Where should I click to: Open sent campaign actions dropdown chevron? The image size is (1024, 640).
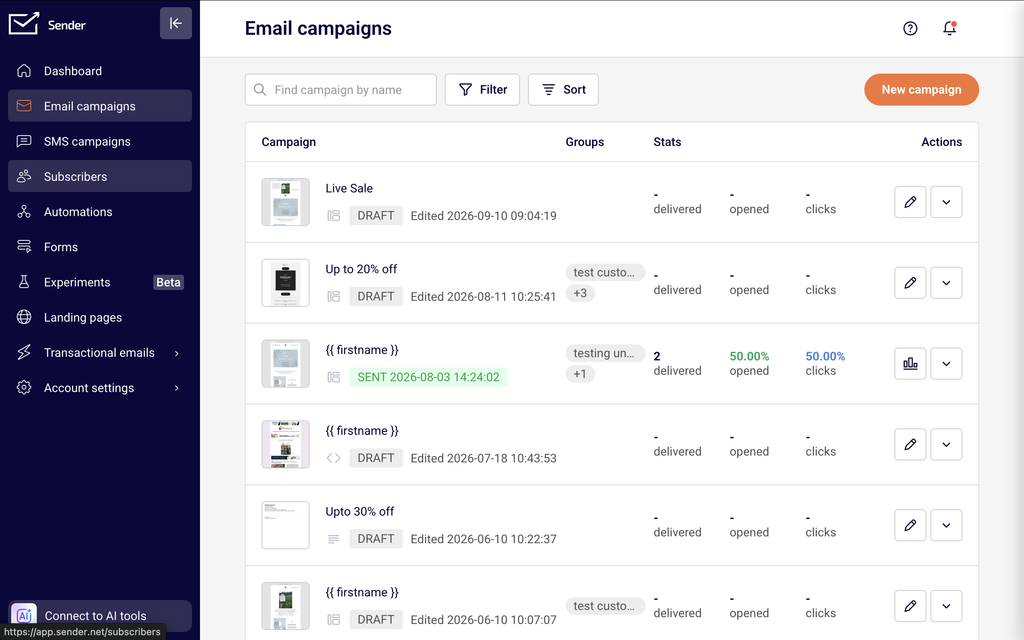click(x=946, y=364)
